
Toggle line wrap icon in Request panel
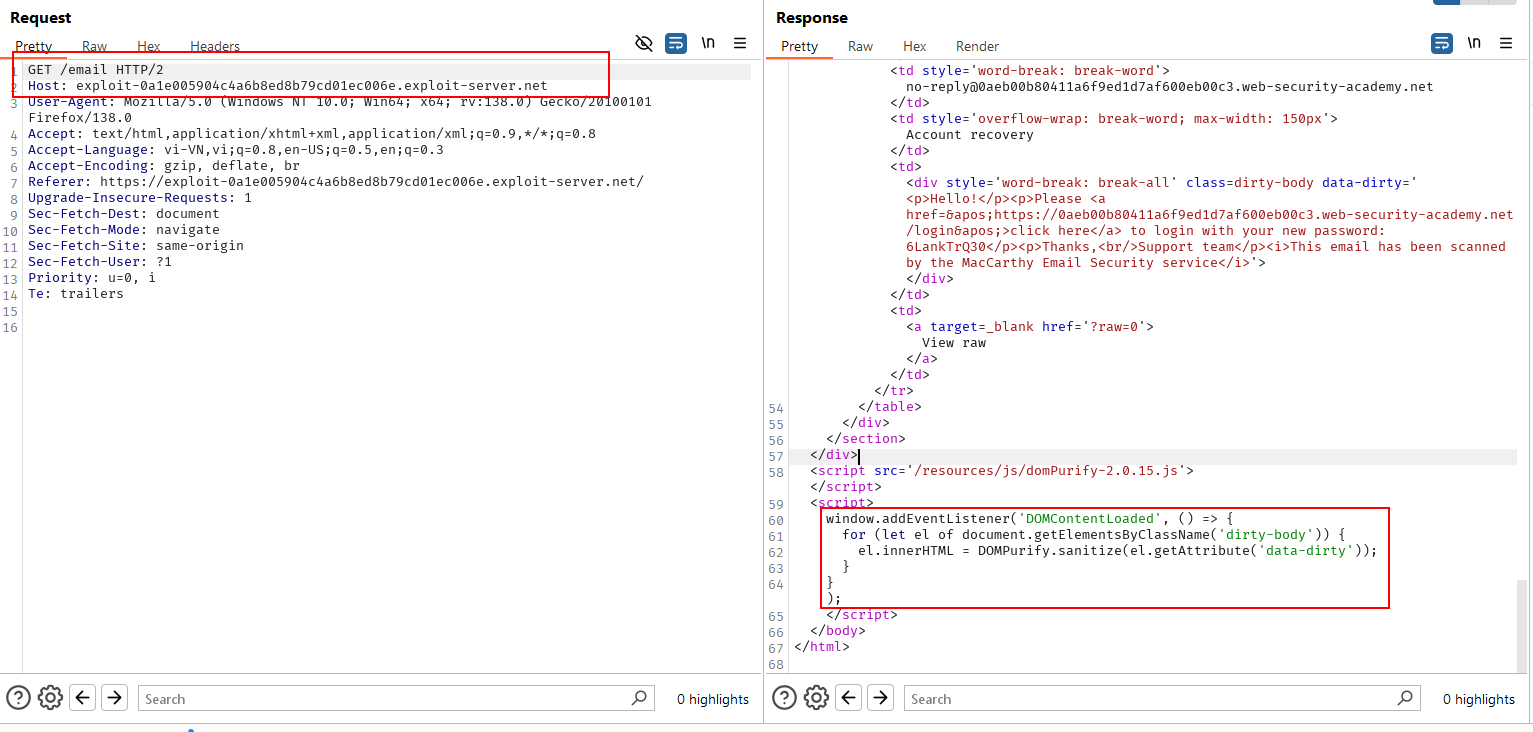pyautogui.click(x=676, y=43)
